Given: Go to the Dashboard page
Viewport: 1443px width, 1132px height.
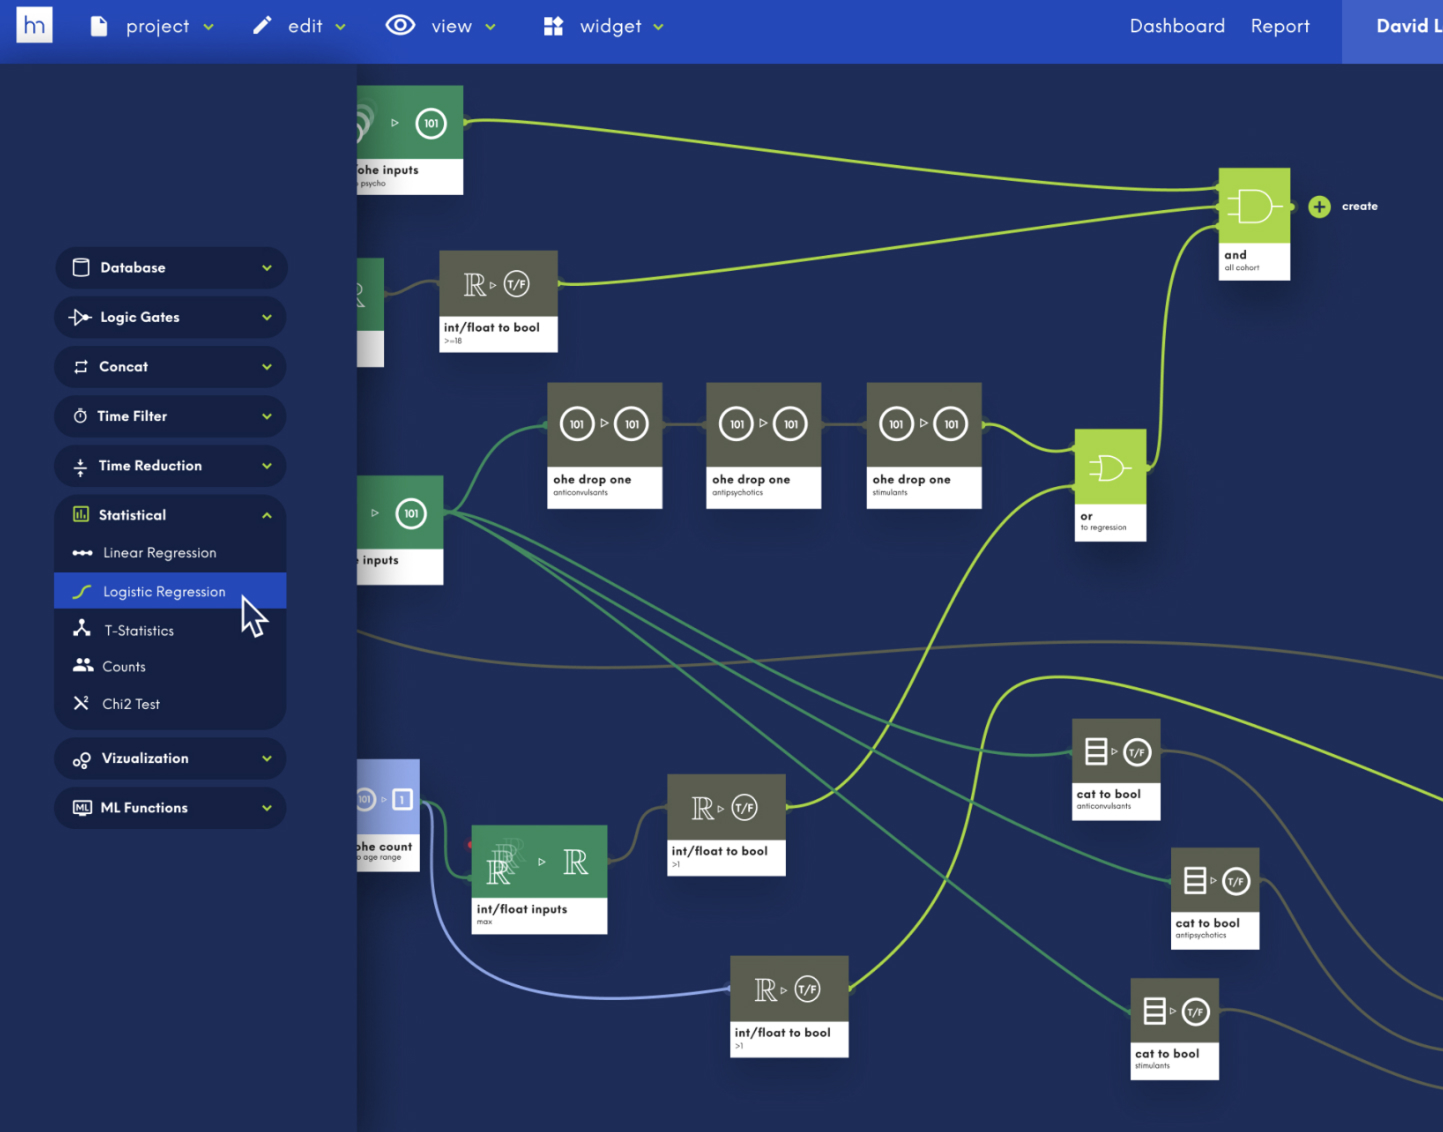Looking at the screenshot, I should (x=1177, y=26).
